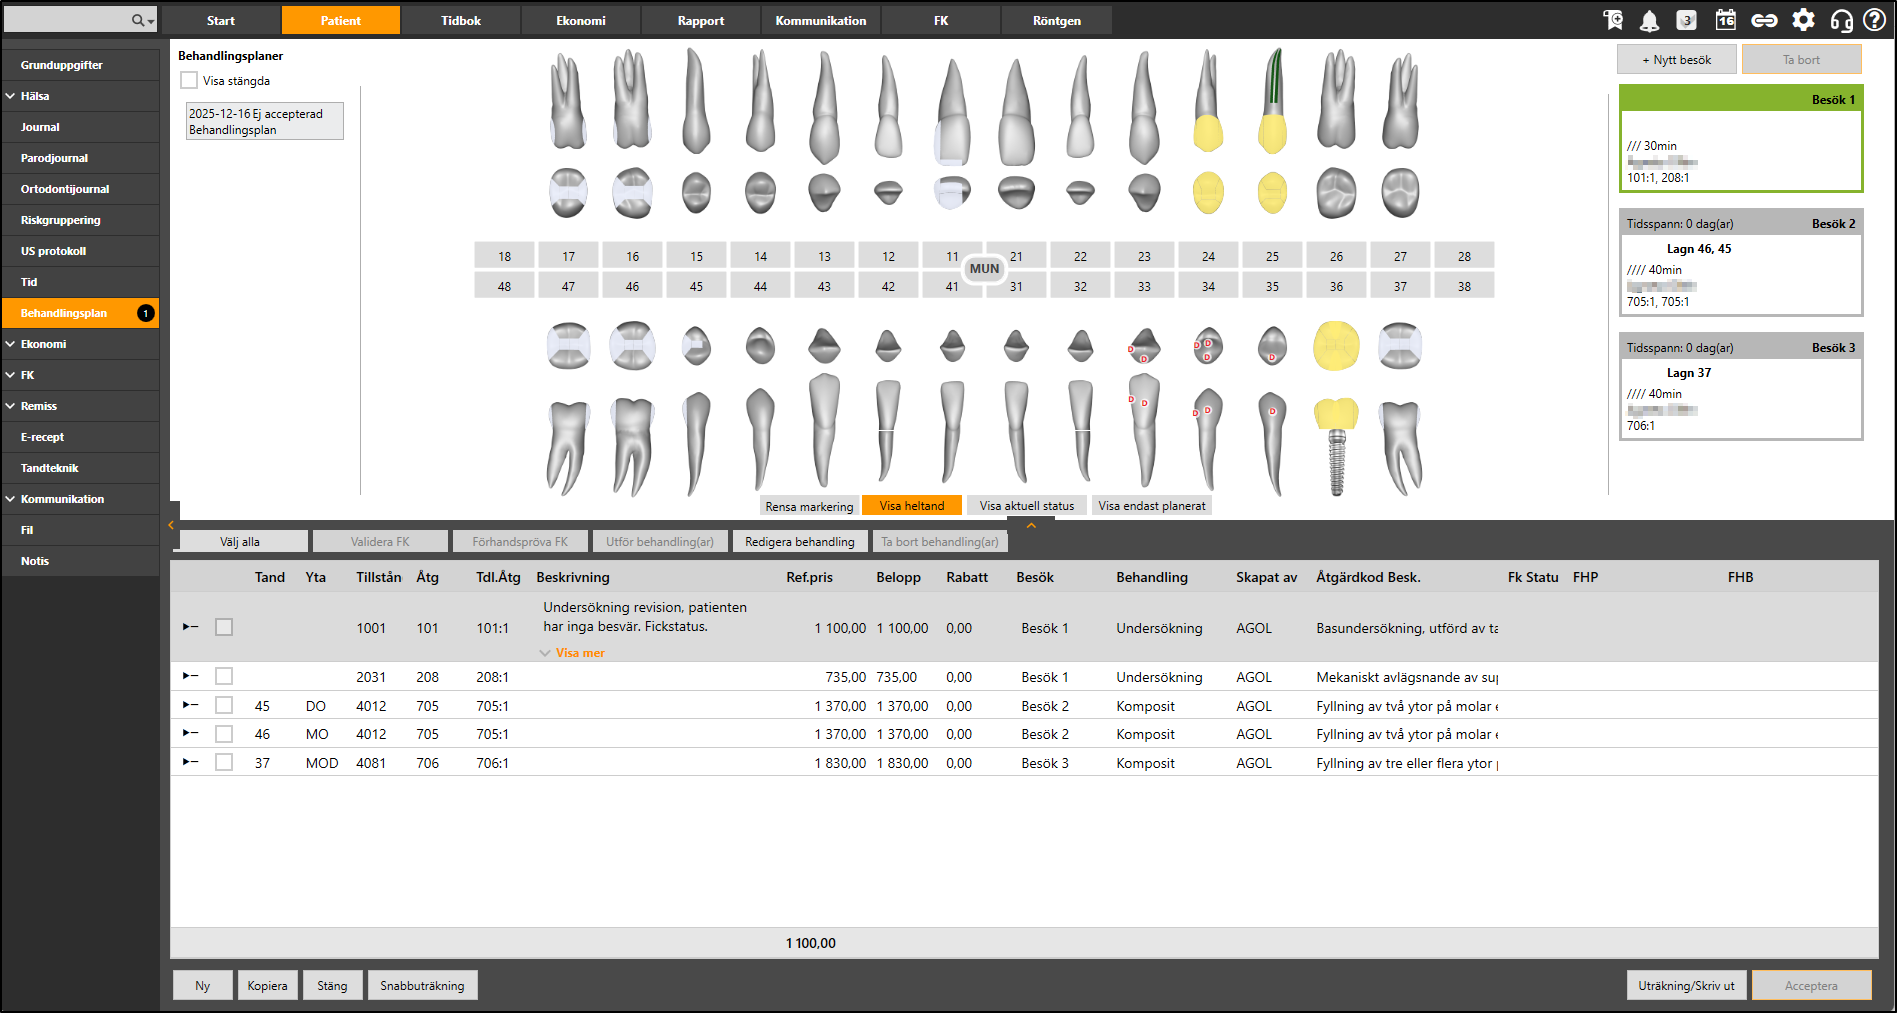Viewport: 1897px width, 1013px height.
Task: Select tooth number 16 in chart
Action: pyautogui.click(x=632, y=257)
